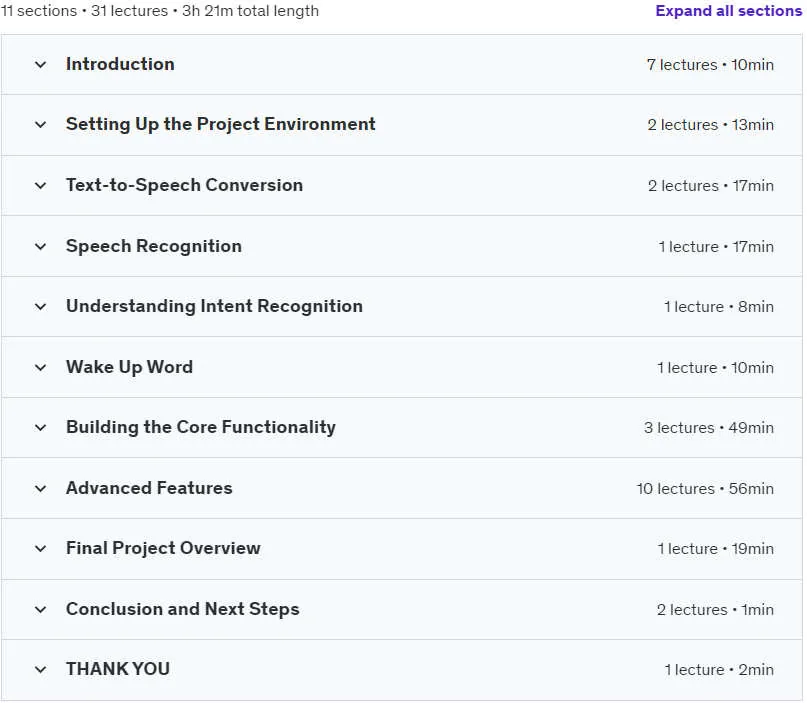
Task: Open the Final Project Overview chevron
Action: pyautogui.click(x=40, y=549)
